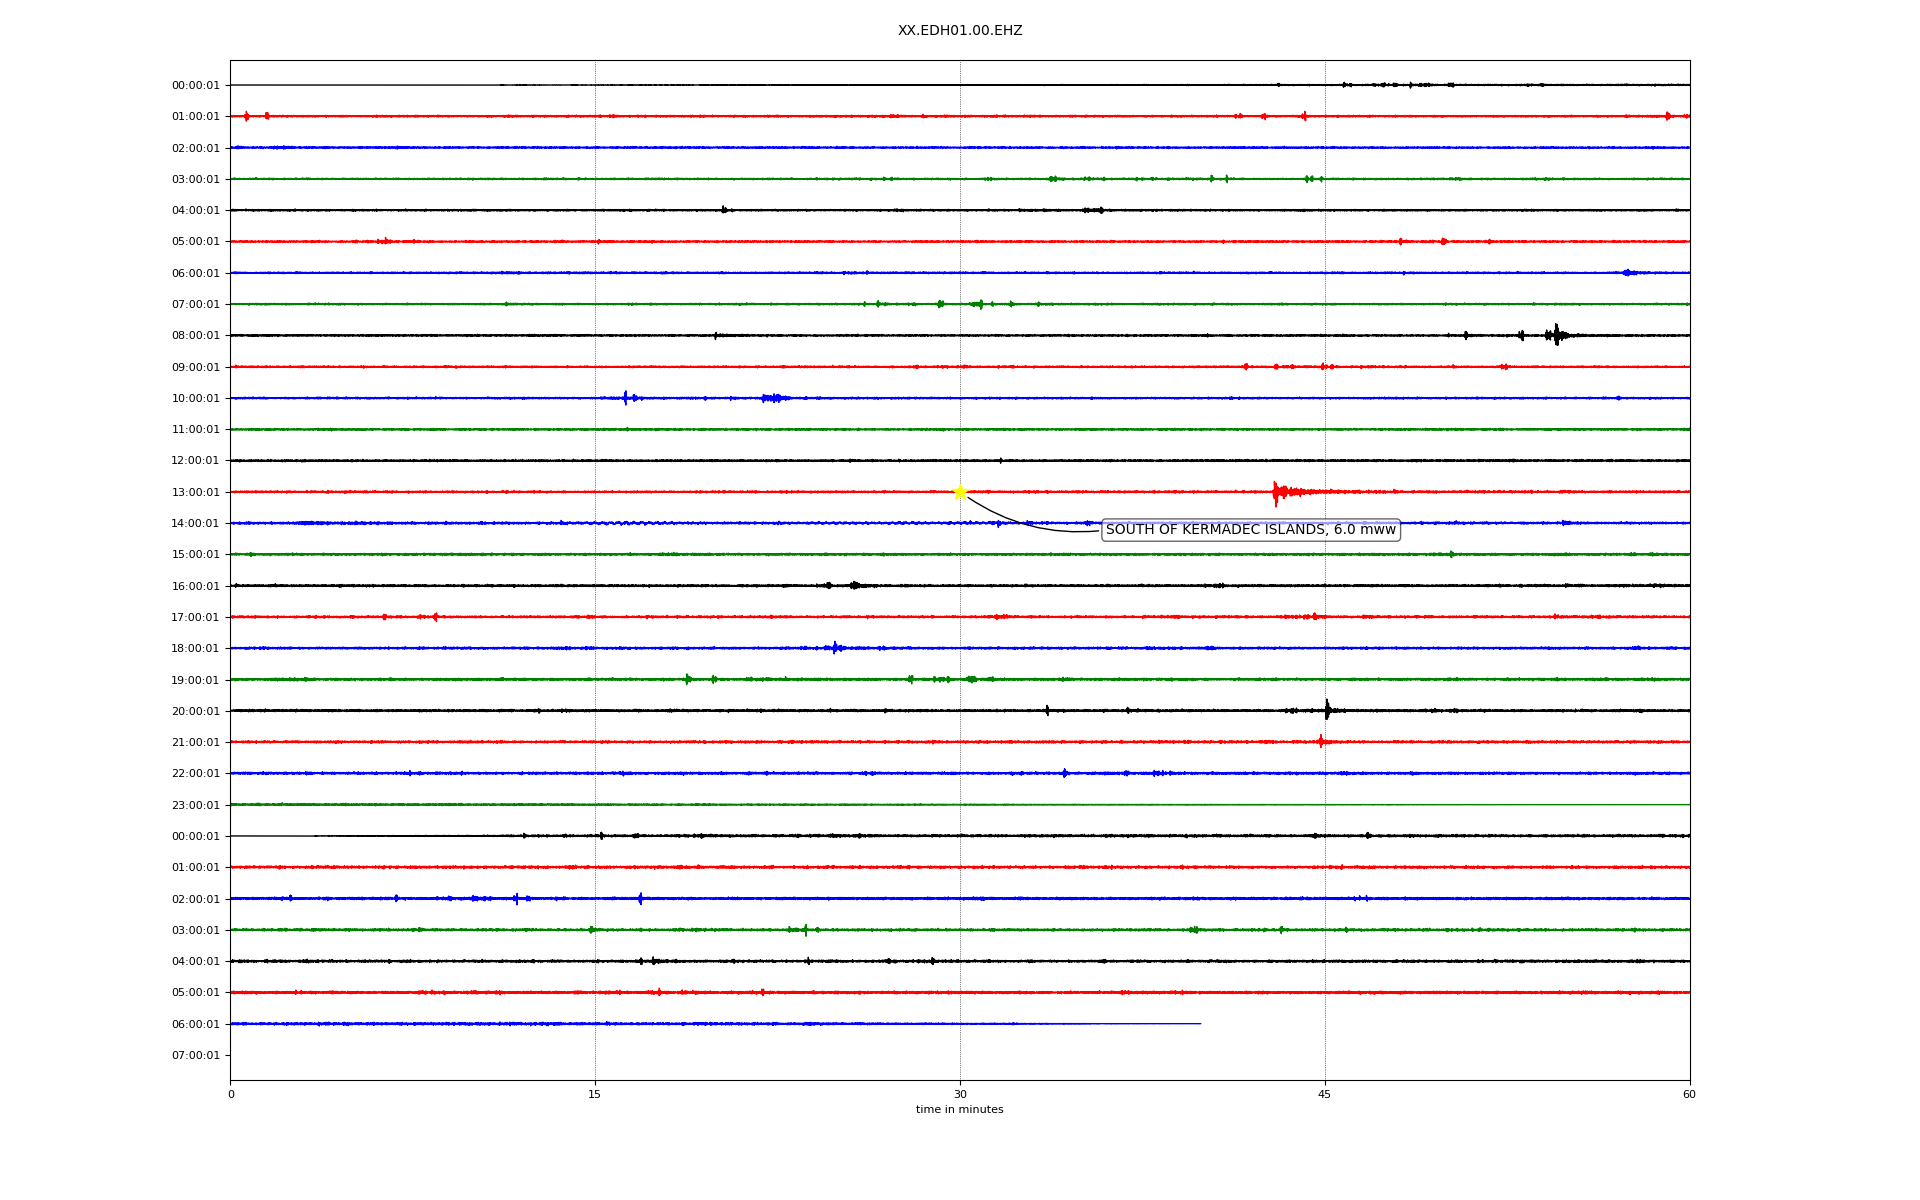Click the x-axis tick label 30
The height and width of the screenshot is (1200, 1920).
click(x=960, y=1094)
